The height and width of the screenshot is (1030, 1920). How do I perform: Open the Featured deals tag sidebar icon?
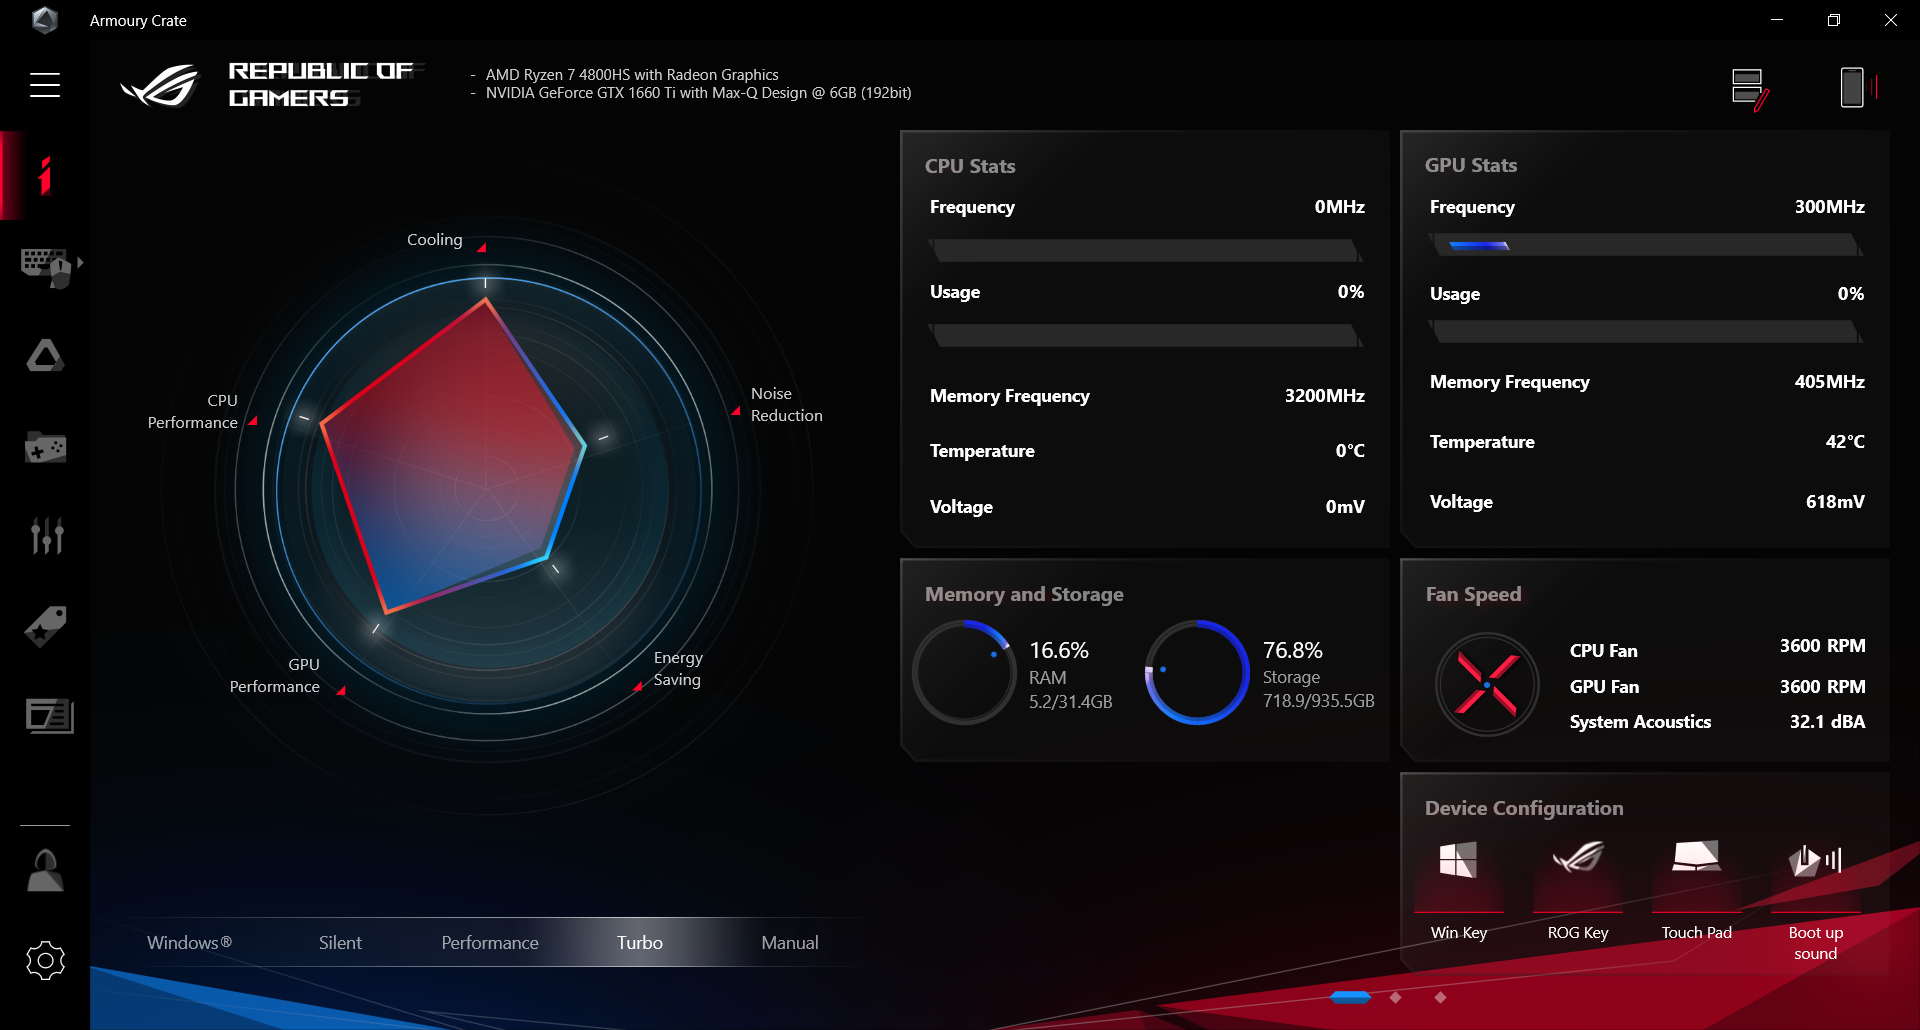[46, 626]
